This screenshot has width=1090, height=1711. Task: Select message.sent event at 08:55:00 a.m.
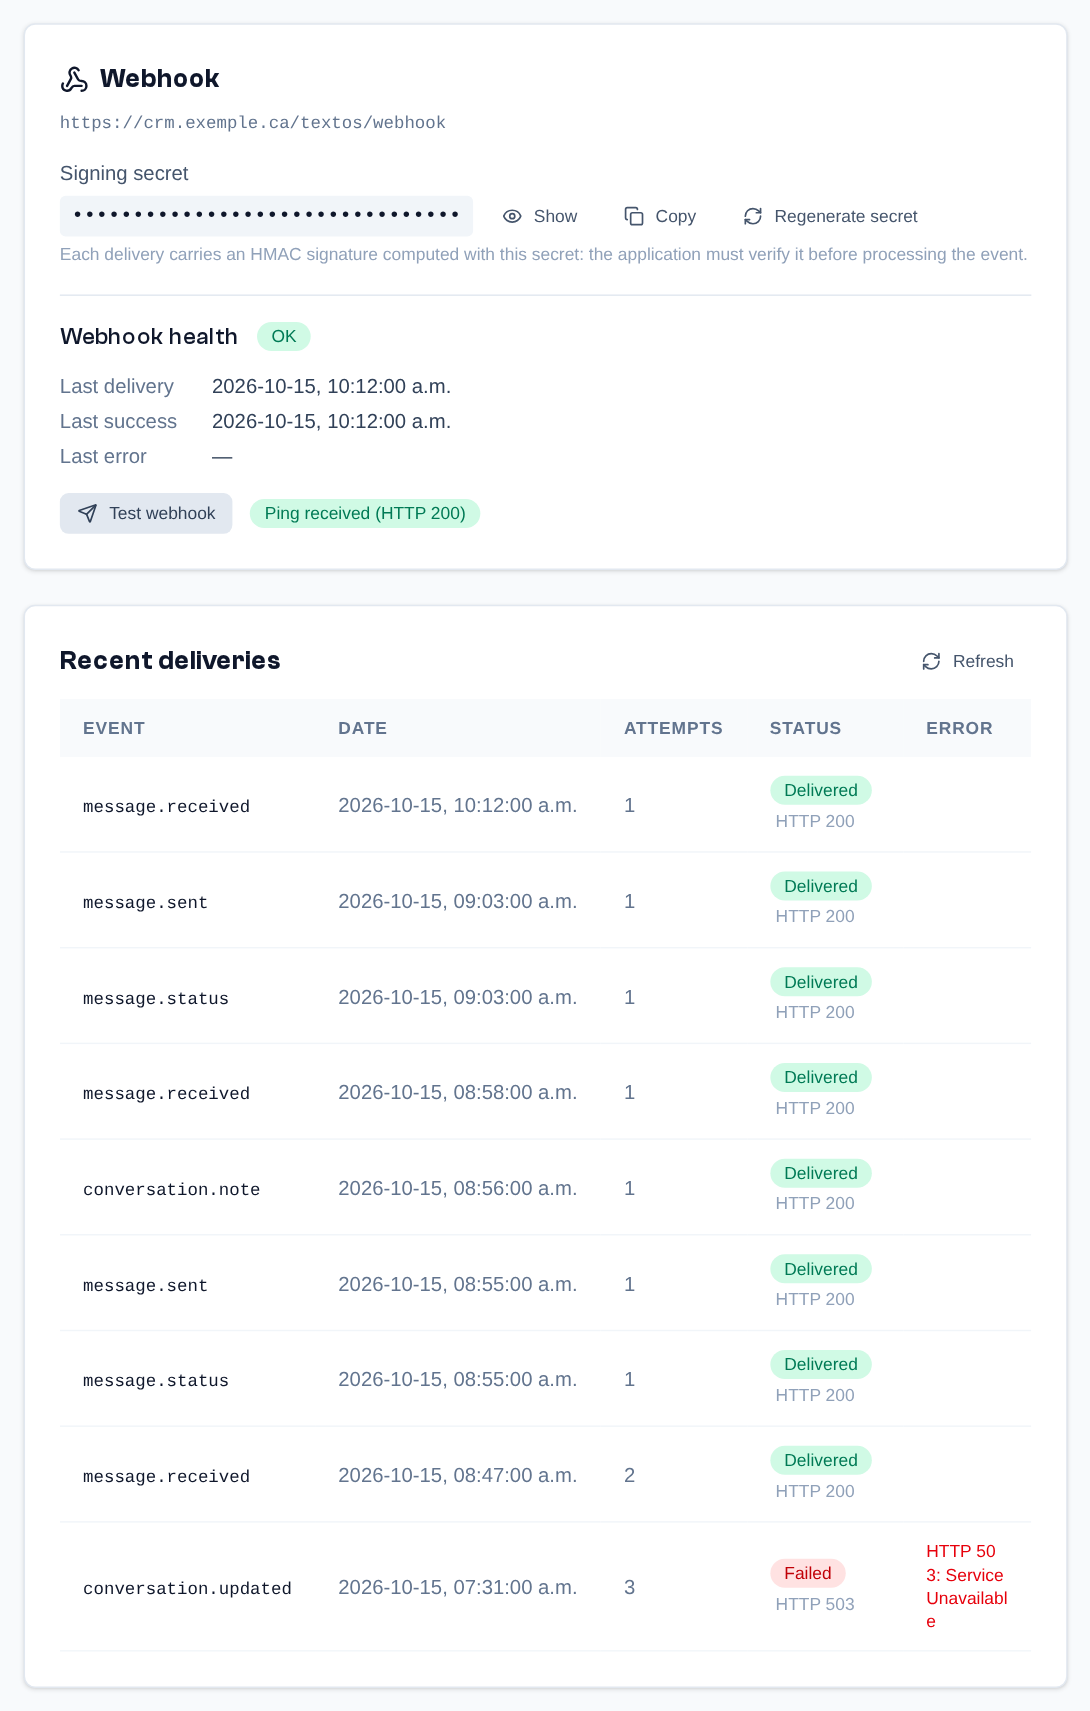point(145,1285)
